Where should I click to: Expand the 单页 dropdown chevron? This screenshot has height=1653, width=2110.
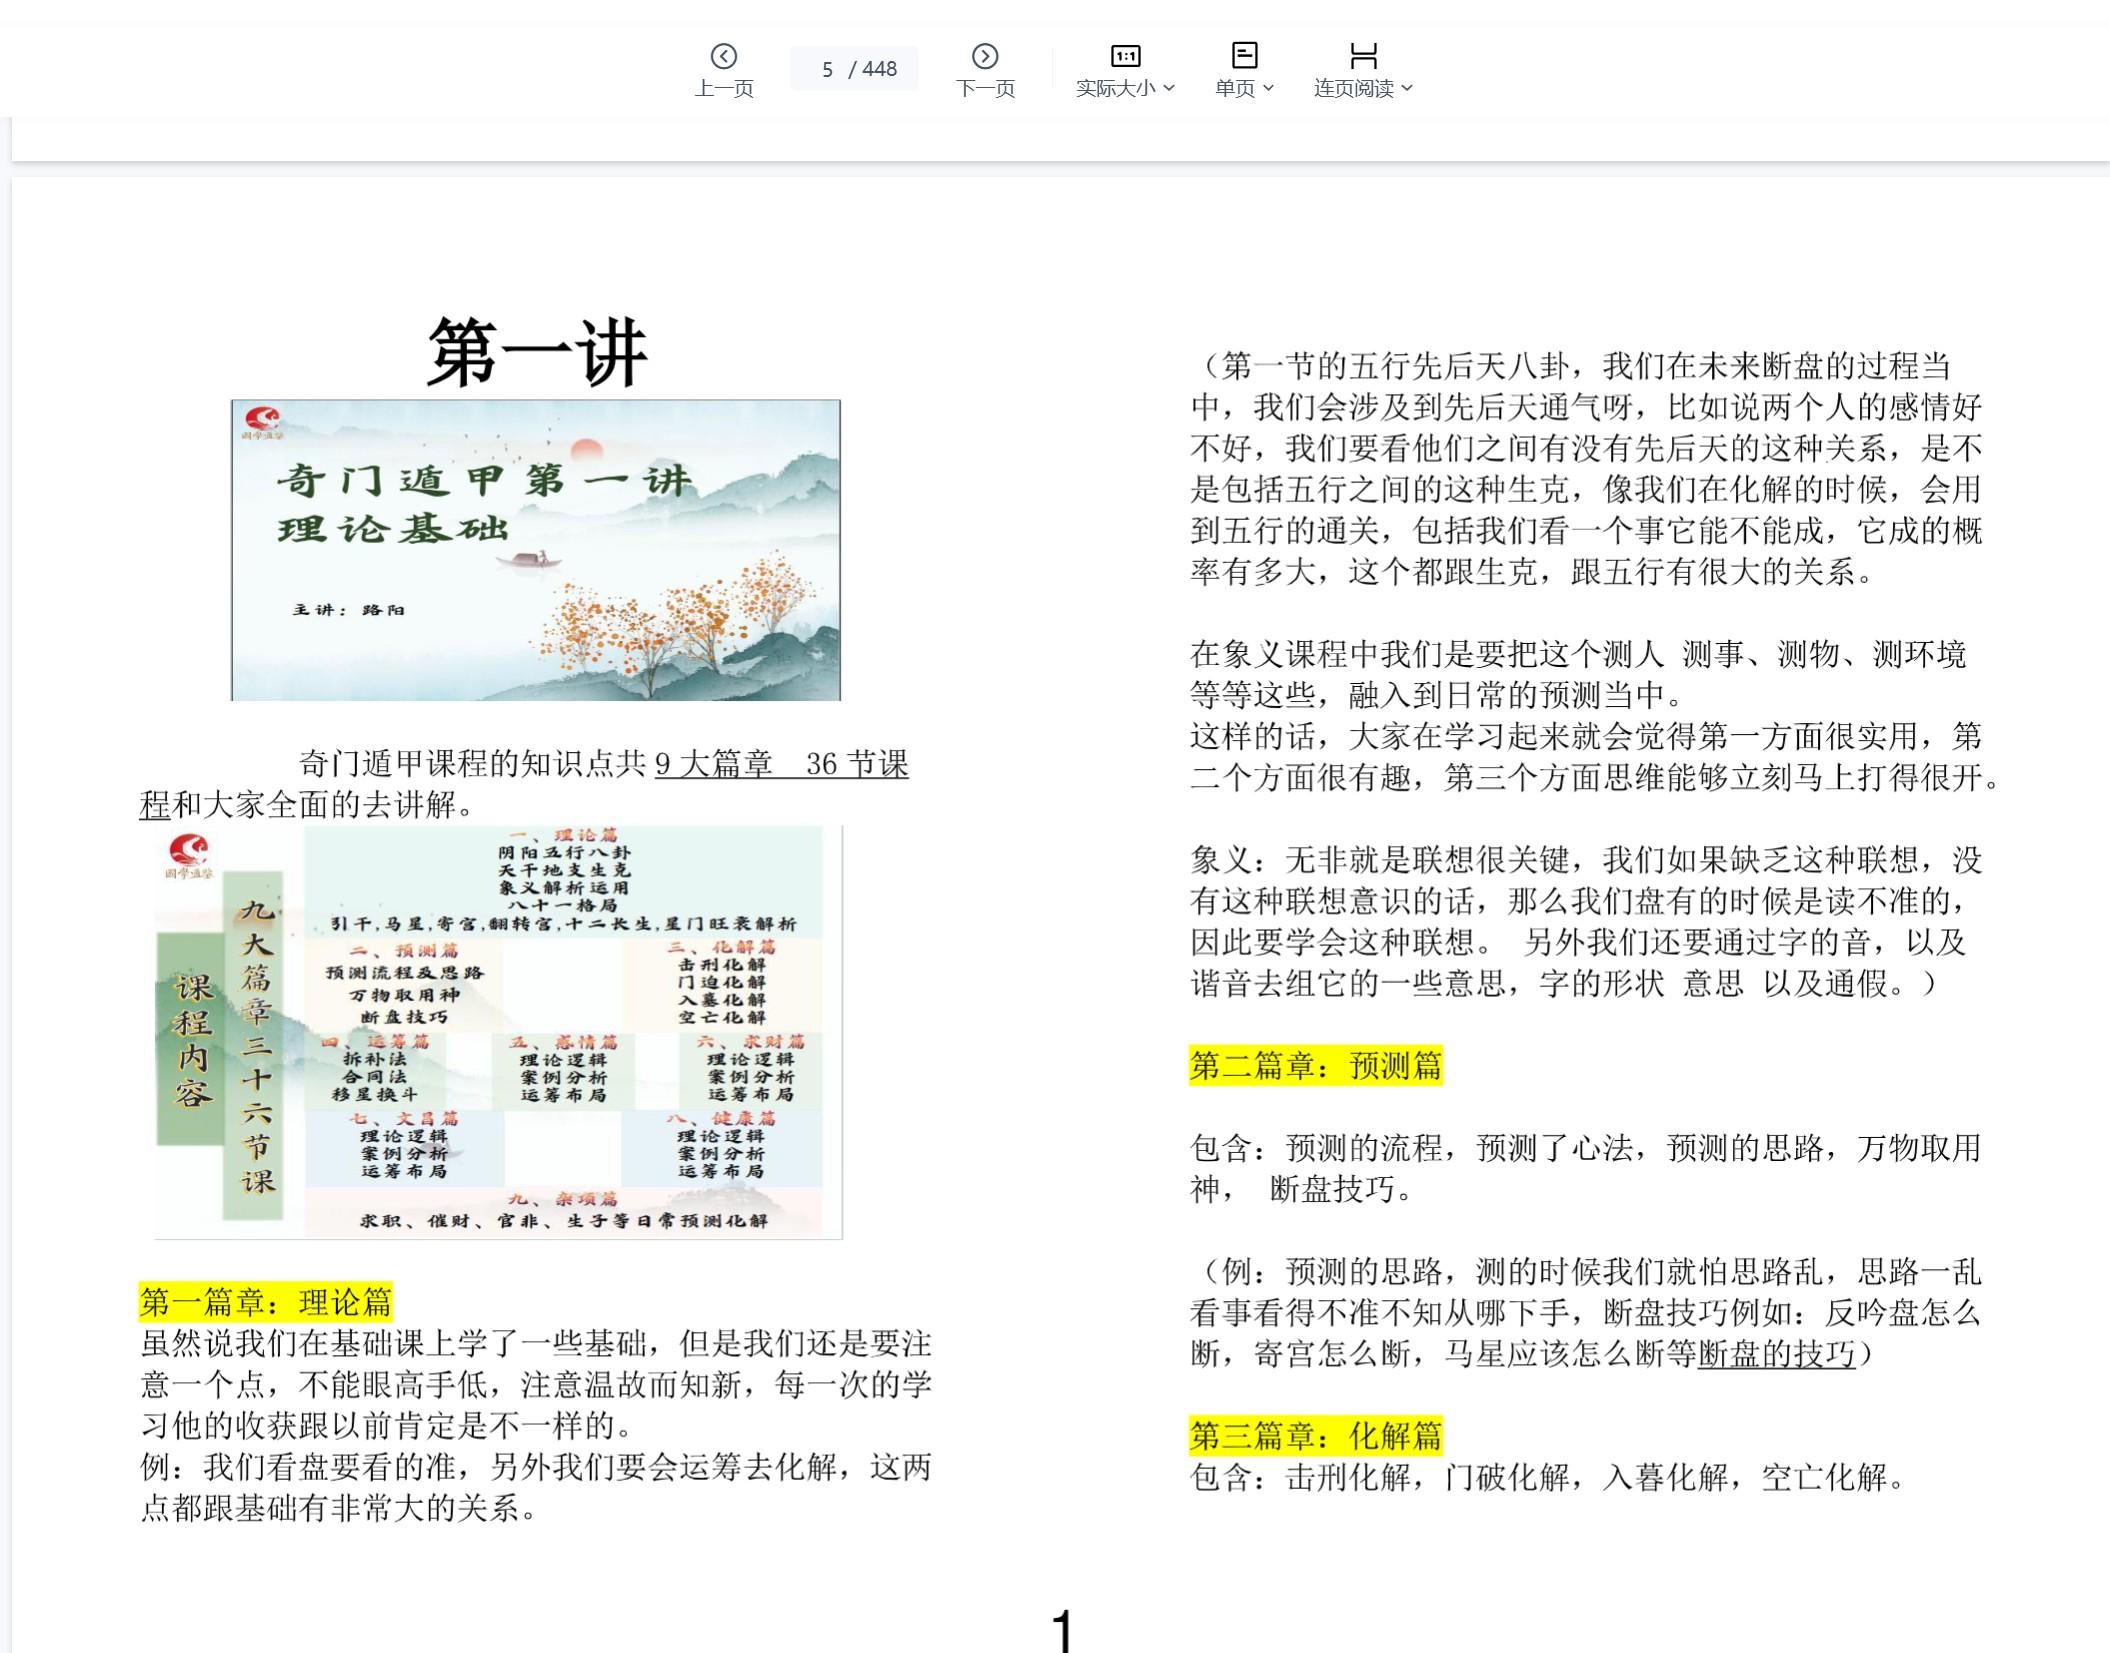pyautogui.click(x=1268, y=88)
